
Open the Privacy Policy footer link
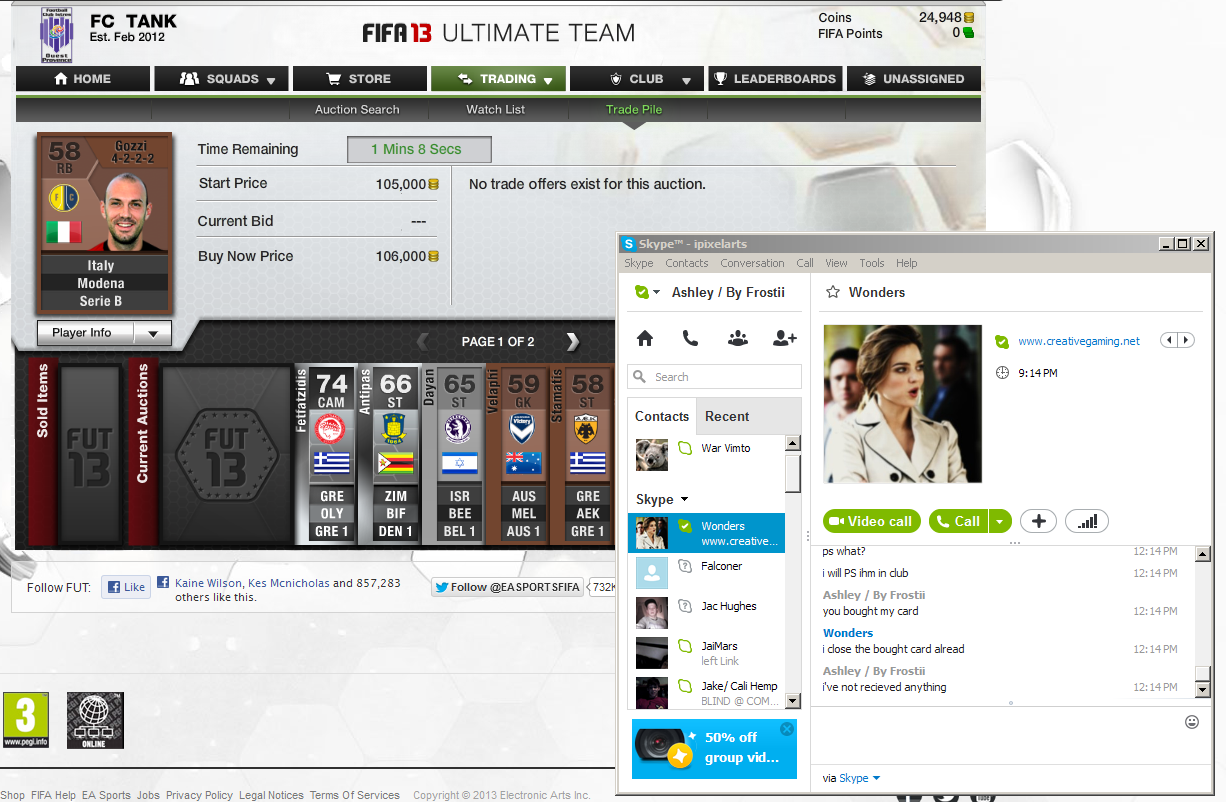tap(199, 795)
